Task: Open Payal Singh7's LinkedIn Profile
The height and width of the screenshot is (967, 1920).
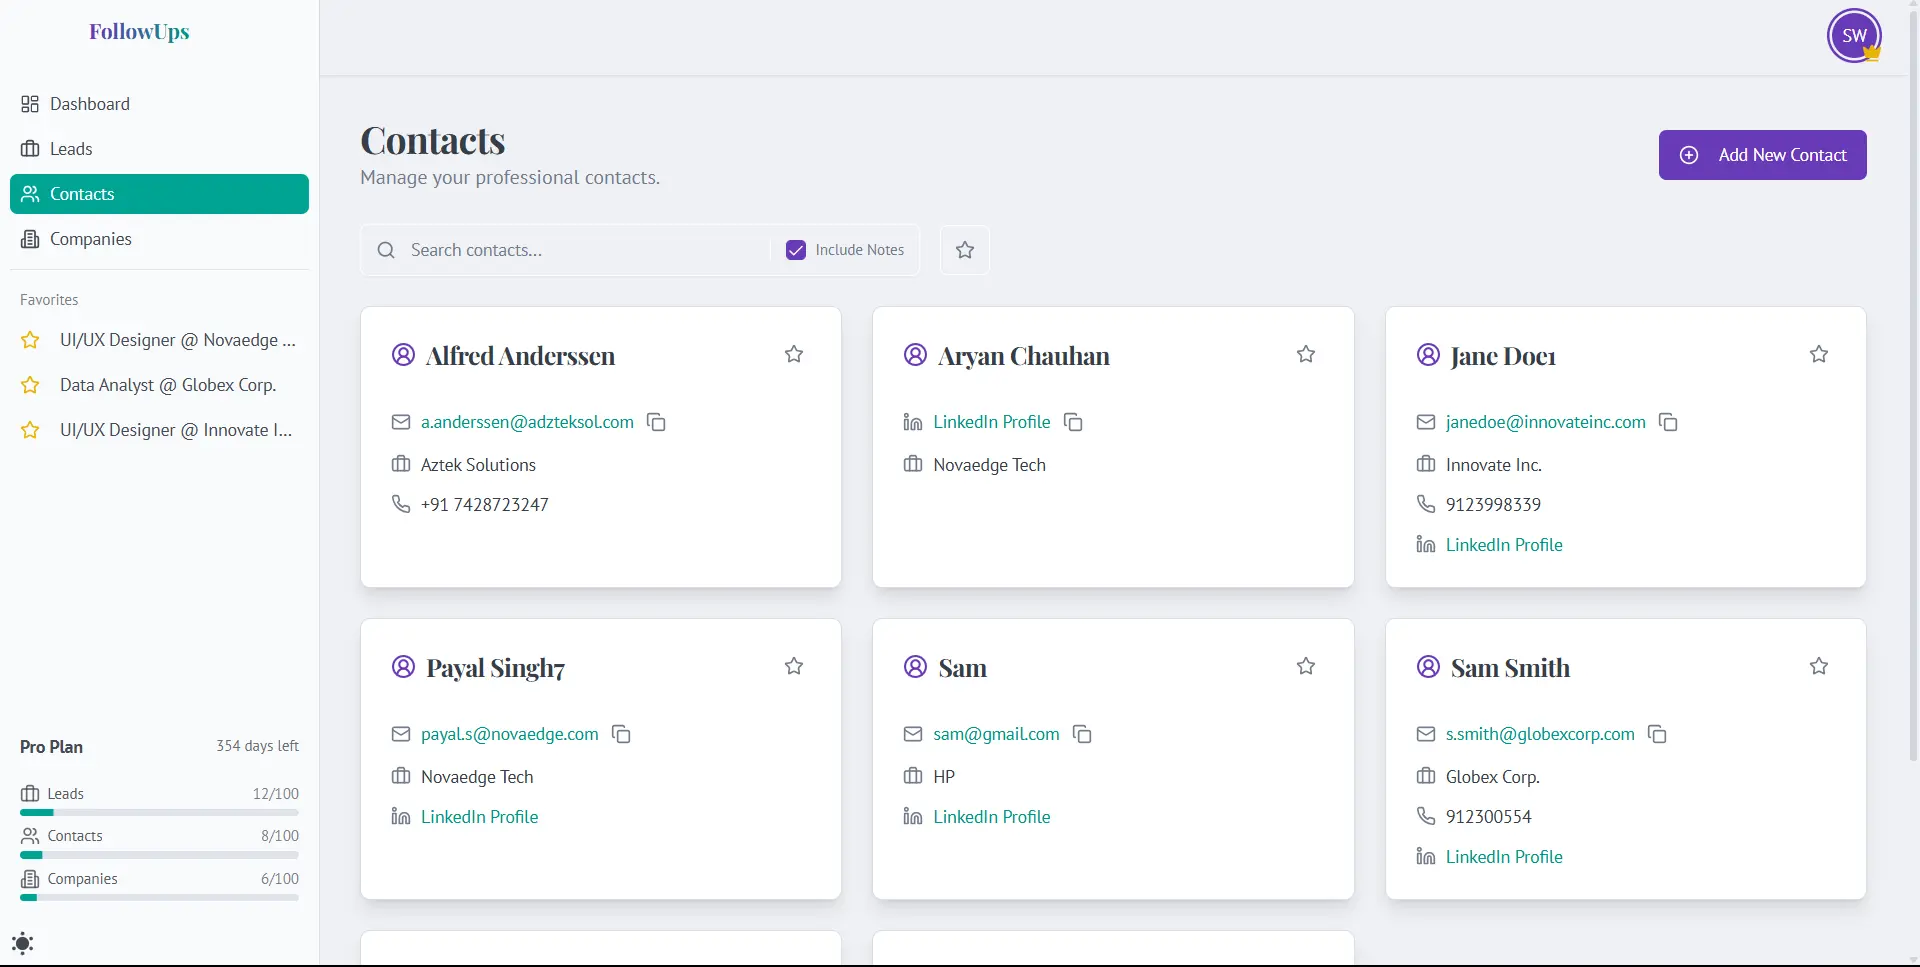Action: [479, 817]
